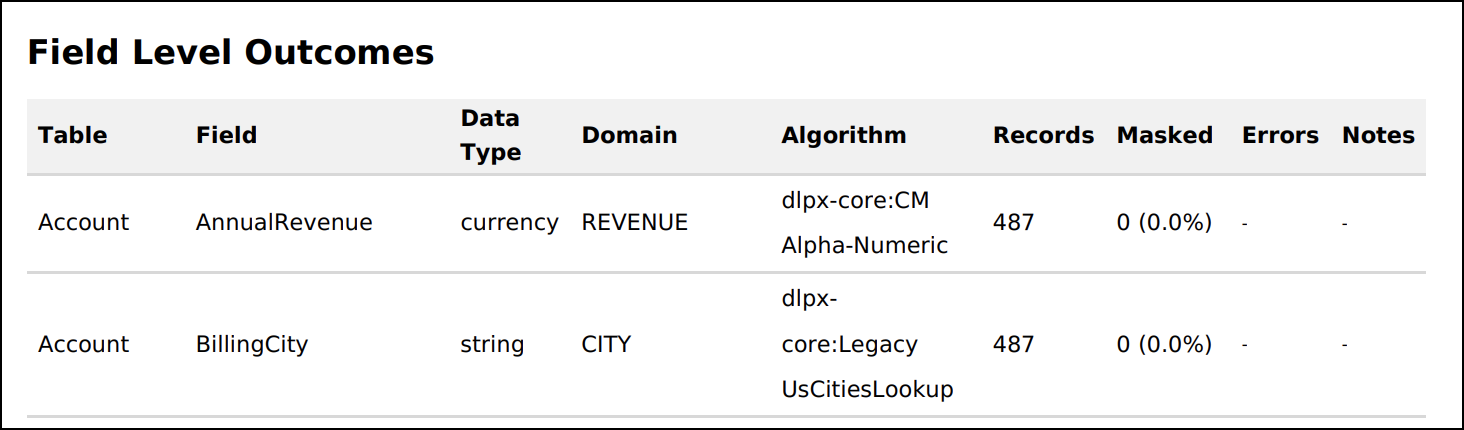Select the AnnualRevenue field cell
Image resolution: width=1464 pixels, height=430 pixels.
[284, 223]
